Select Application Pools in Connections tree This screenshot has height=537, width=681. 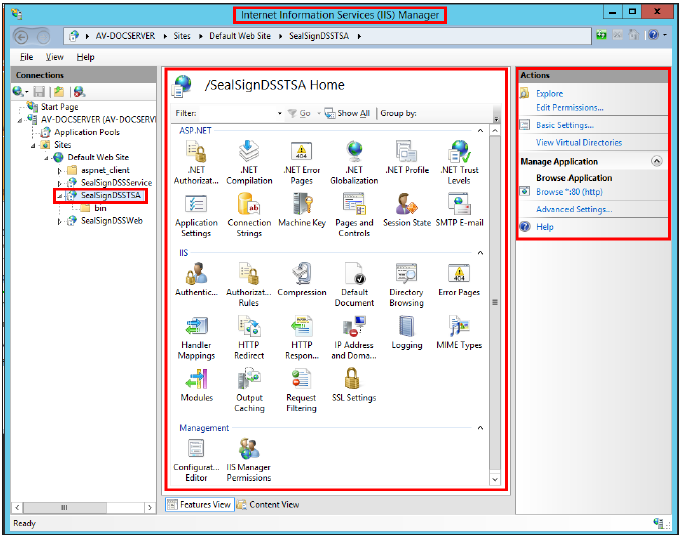pos(87,132)
